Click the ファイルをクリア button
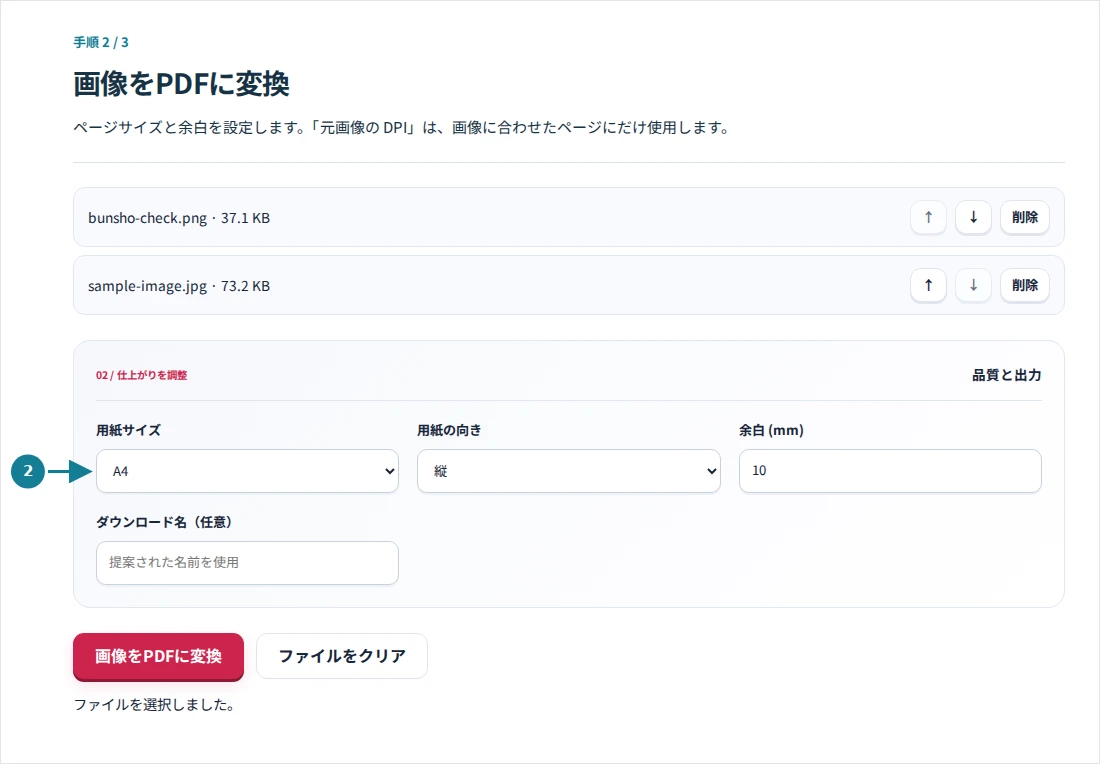 (342, 656)
